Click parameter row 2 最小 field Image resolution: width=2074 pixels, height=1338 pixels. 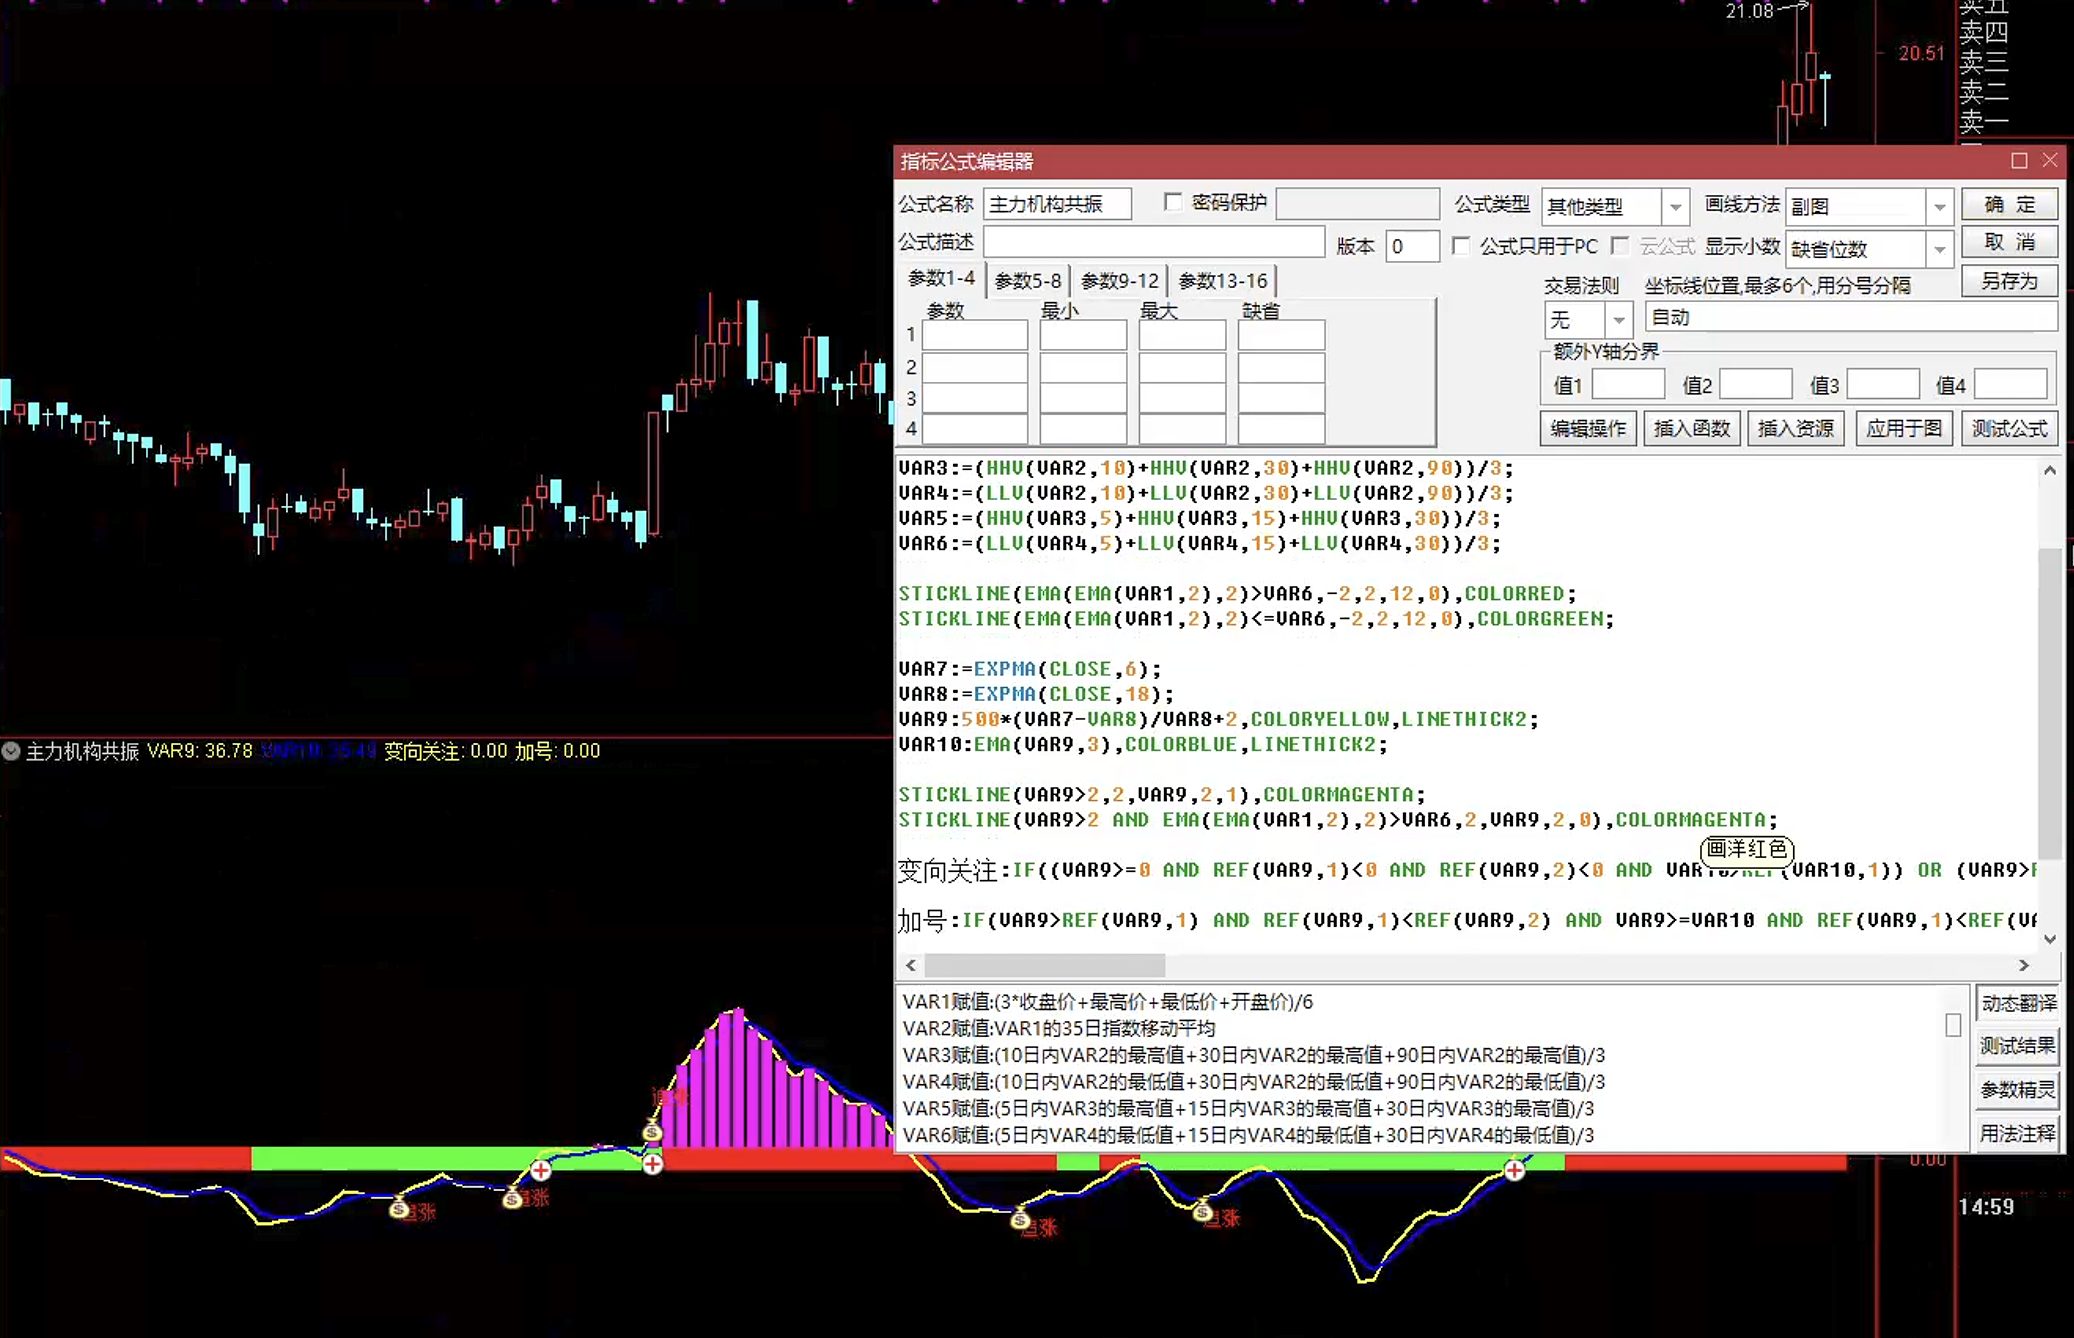click(1083, 367)
